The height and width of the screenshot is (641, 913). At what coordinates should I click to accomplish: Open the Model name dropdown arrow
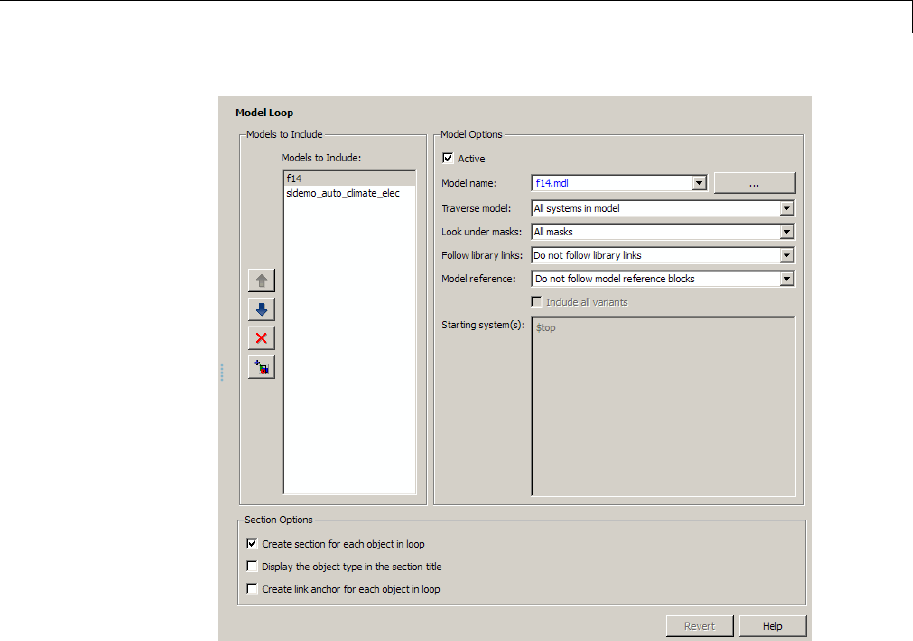(x=699, y=183)
